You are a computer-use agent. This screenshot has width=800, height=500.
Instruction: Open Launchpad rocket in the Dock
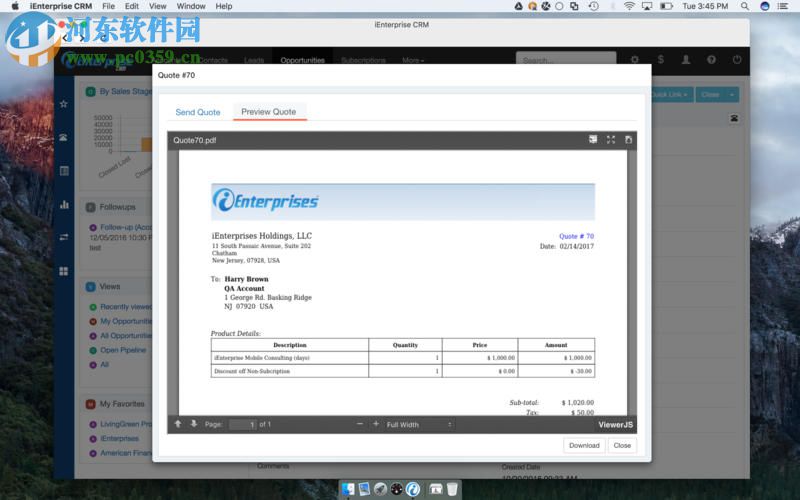click(380, 489)
